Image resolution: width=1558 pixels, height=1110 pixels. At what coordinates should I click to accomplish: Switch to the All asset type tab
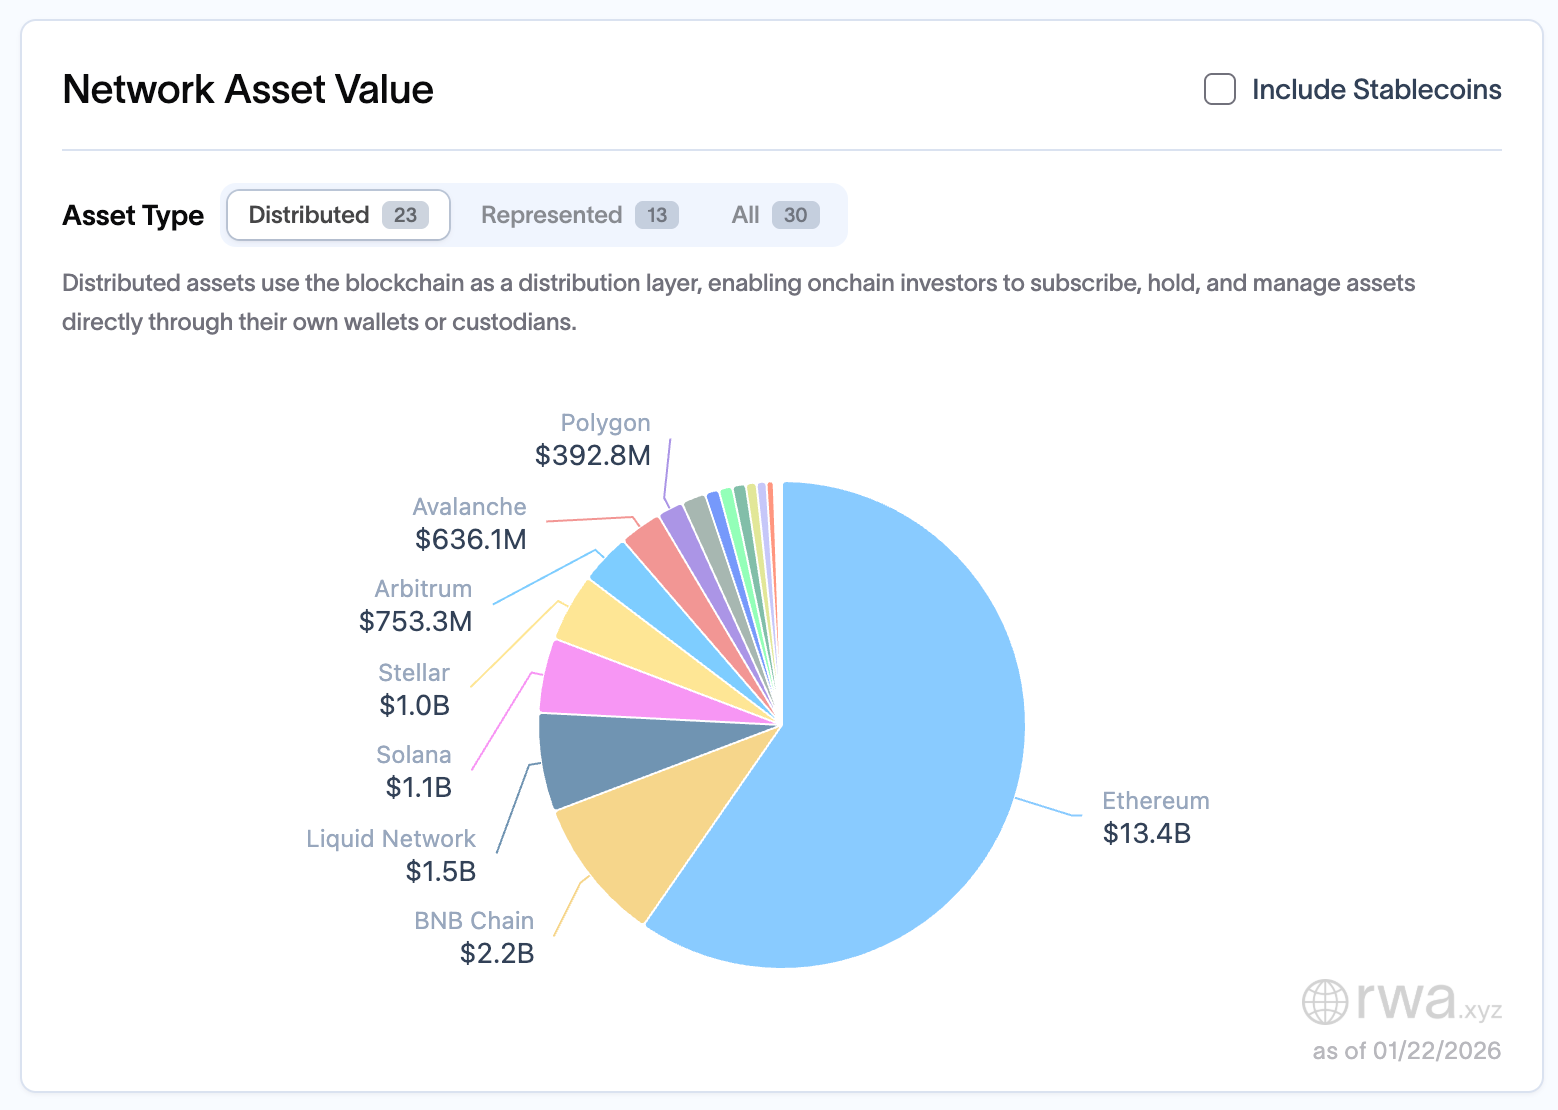[775, 215]
